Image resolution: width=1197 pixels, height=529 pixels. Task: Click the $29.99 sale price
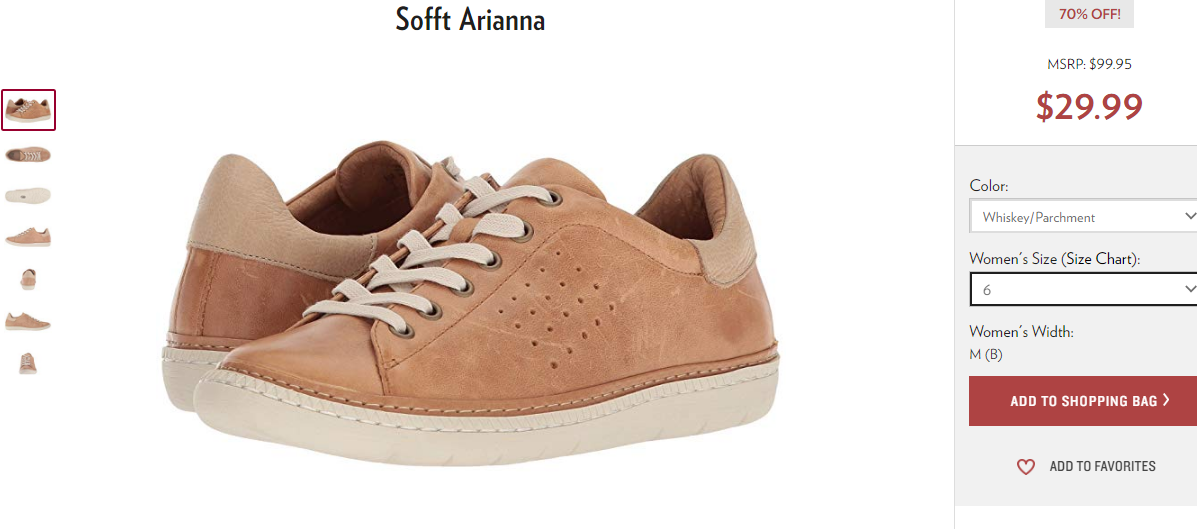1089,106
